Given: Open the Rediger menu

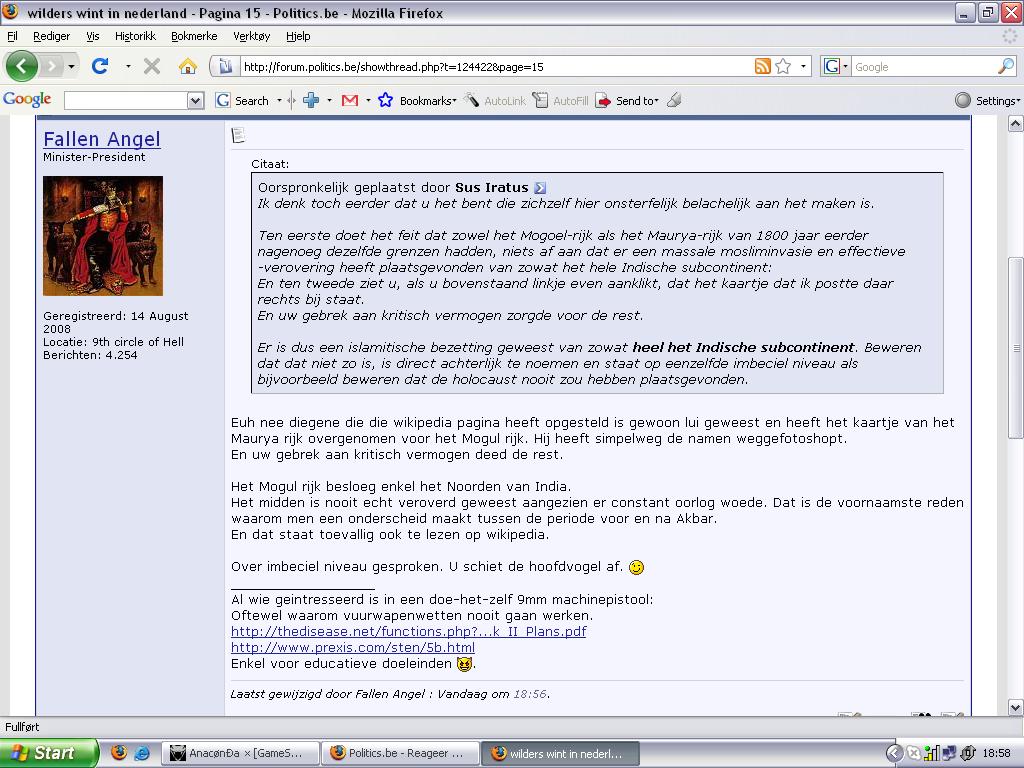Looking at the screenshot, I should [52, 36].
